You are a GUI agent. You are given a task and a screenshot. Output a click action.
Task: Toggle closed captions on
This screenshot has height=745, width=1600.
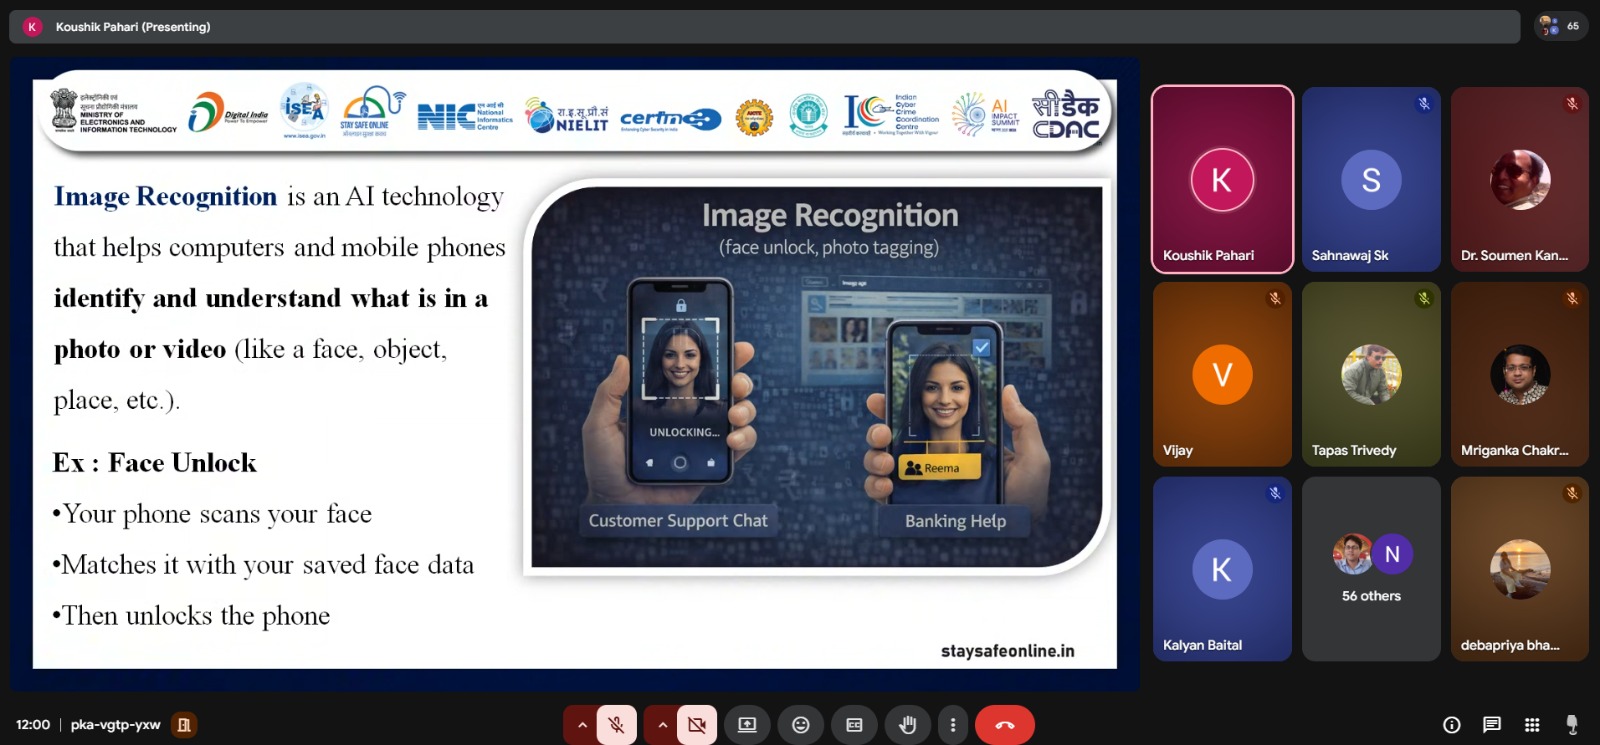854,725
